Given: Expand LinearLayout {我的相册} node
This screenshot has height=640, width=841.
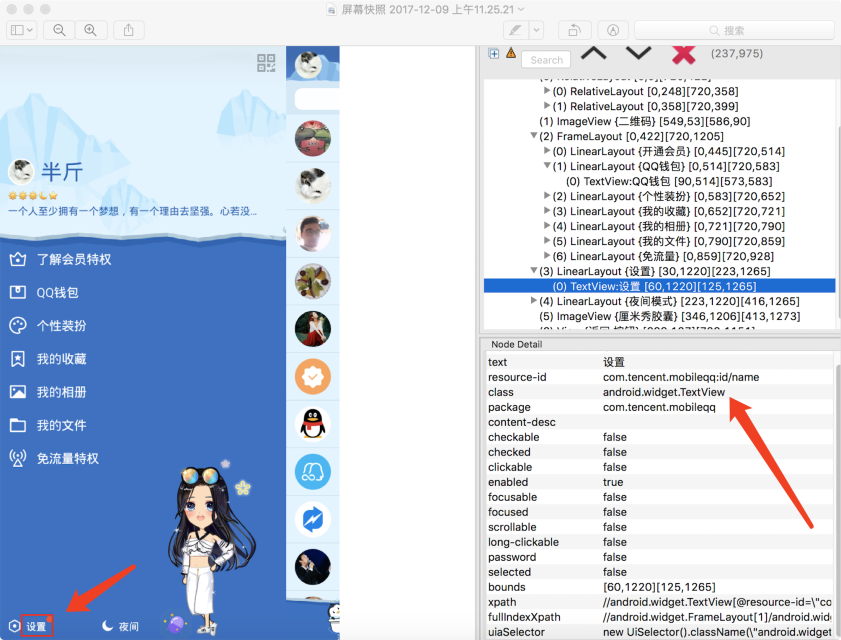Looking at the screenshot, I should (547, 226).
